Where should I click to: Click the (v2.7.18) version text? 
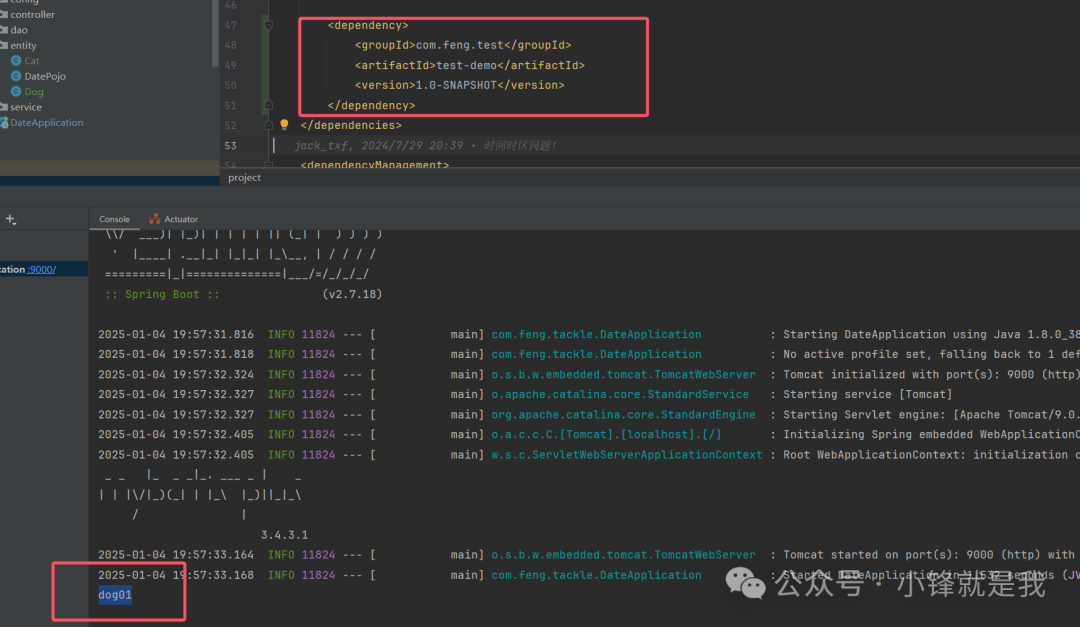coord(352,294)
